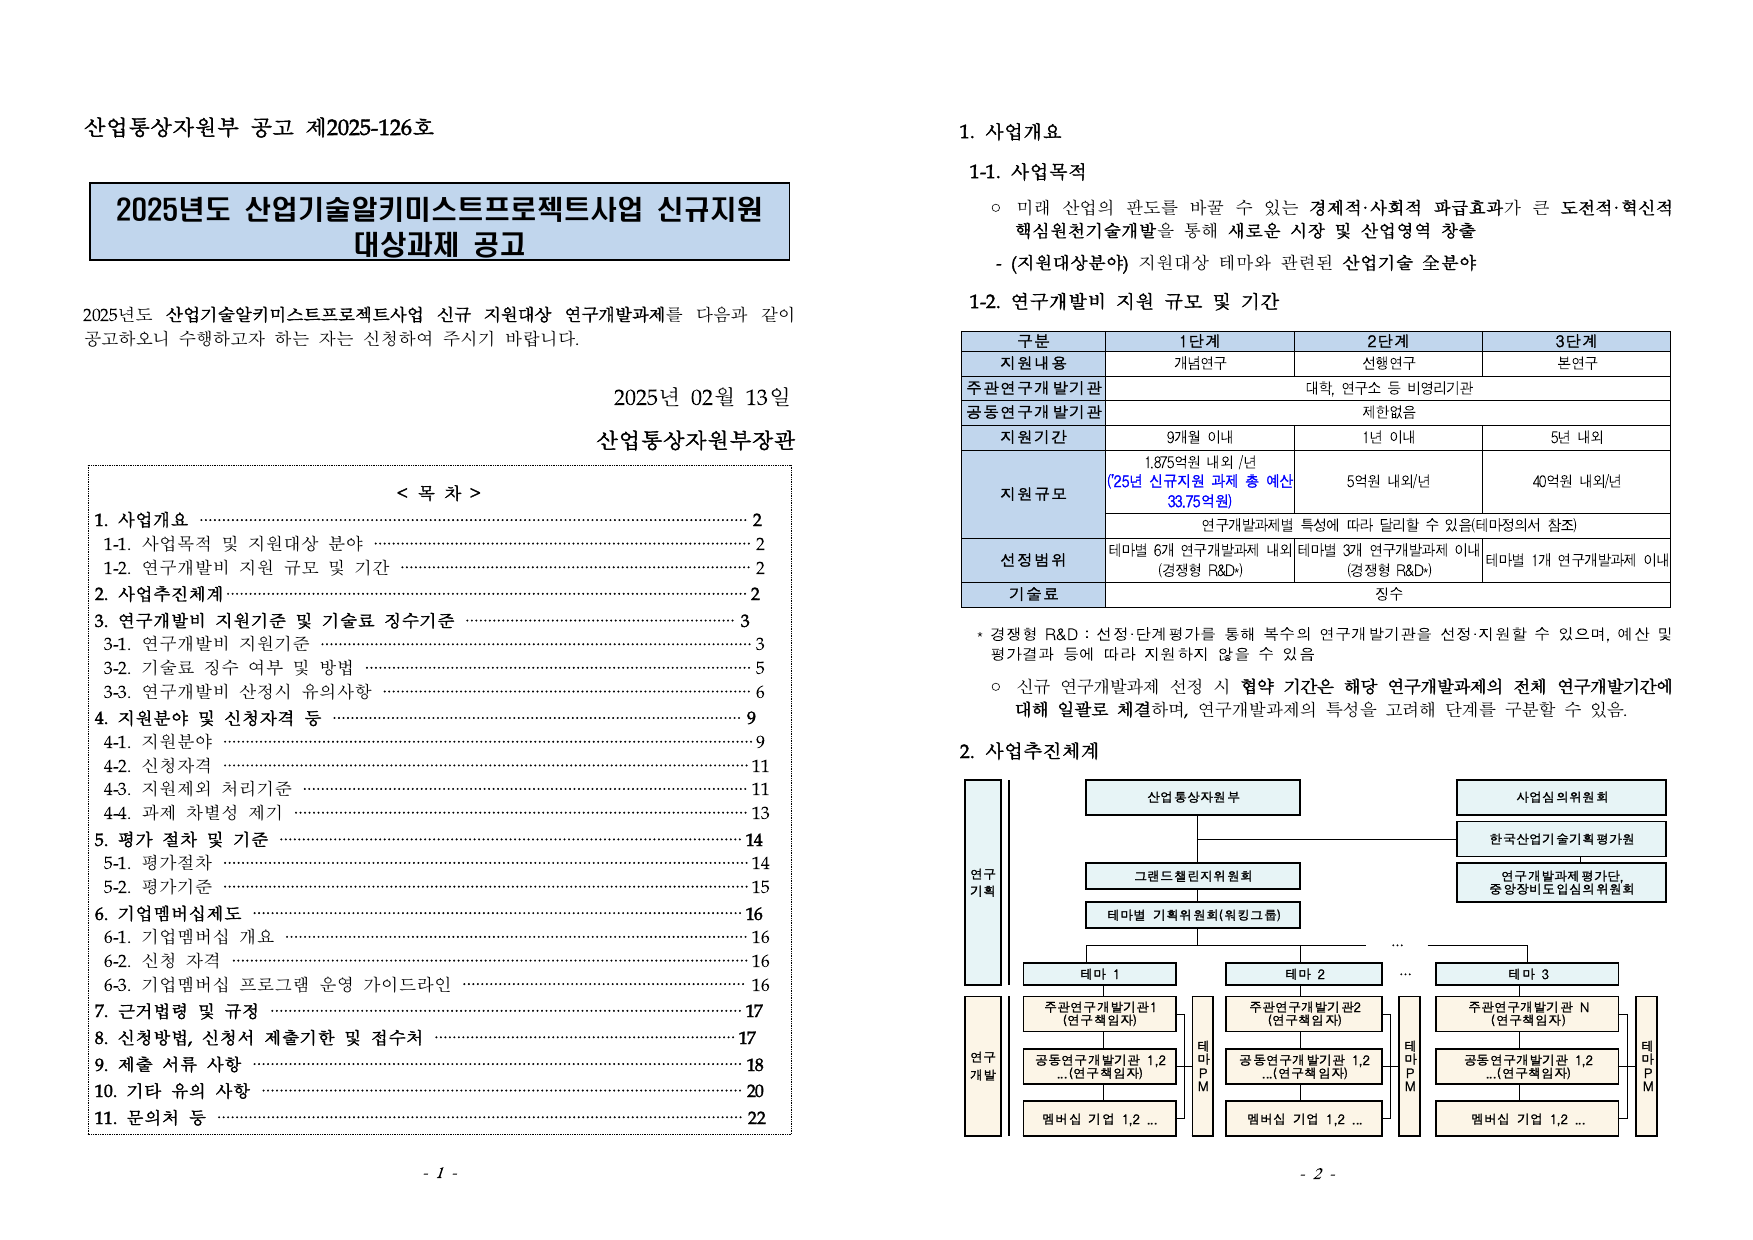
Task: Click the '그랜드챌린지위원회' diagram box
Action: 1192,876
